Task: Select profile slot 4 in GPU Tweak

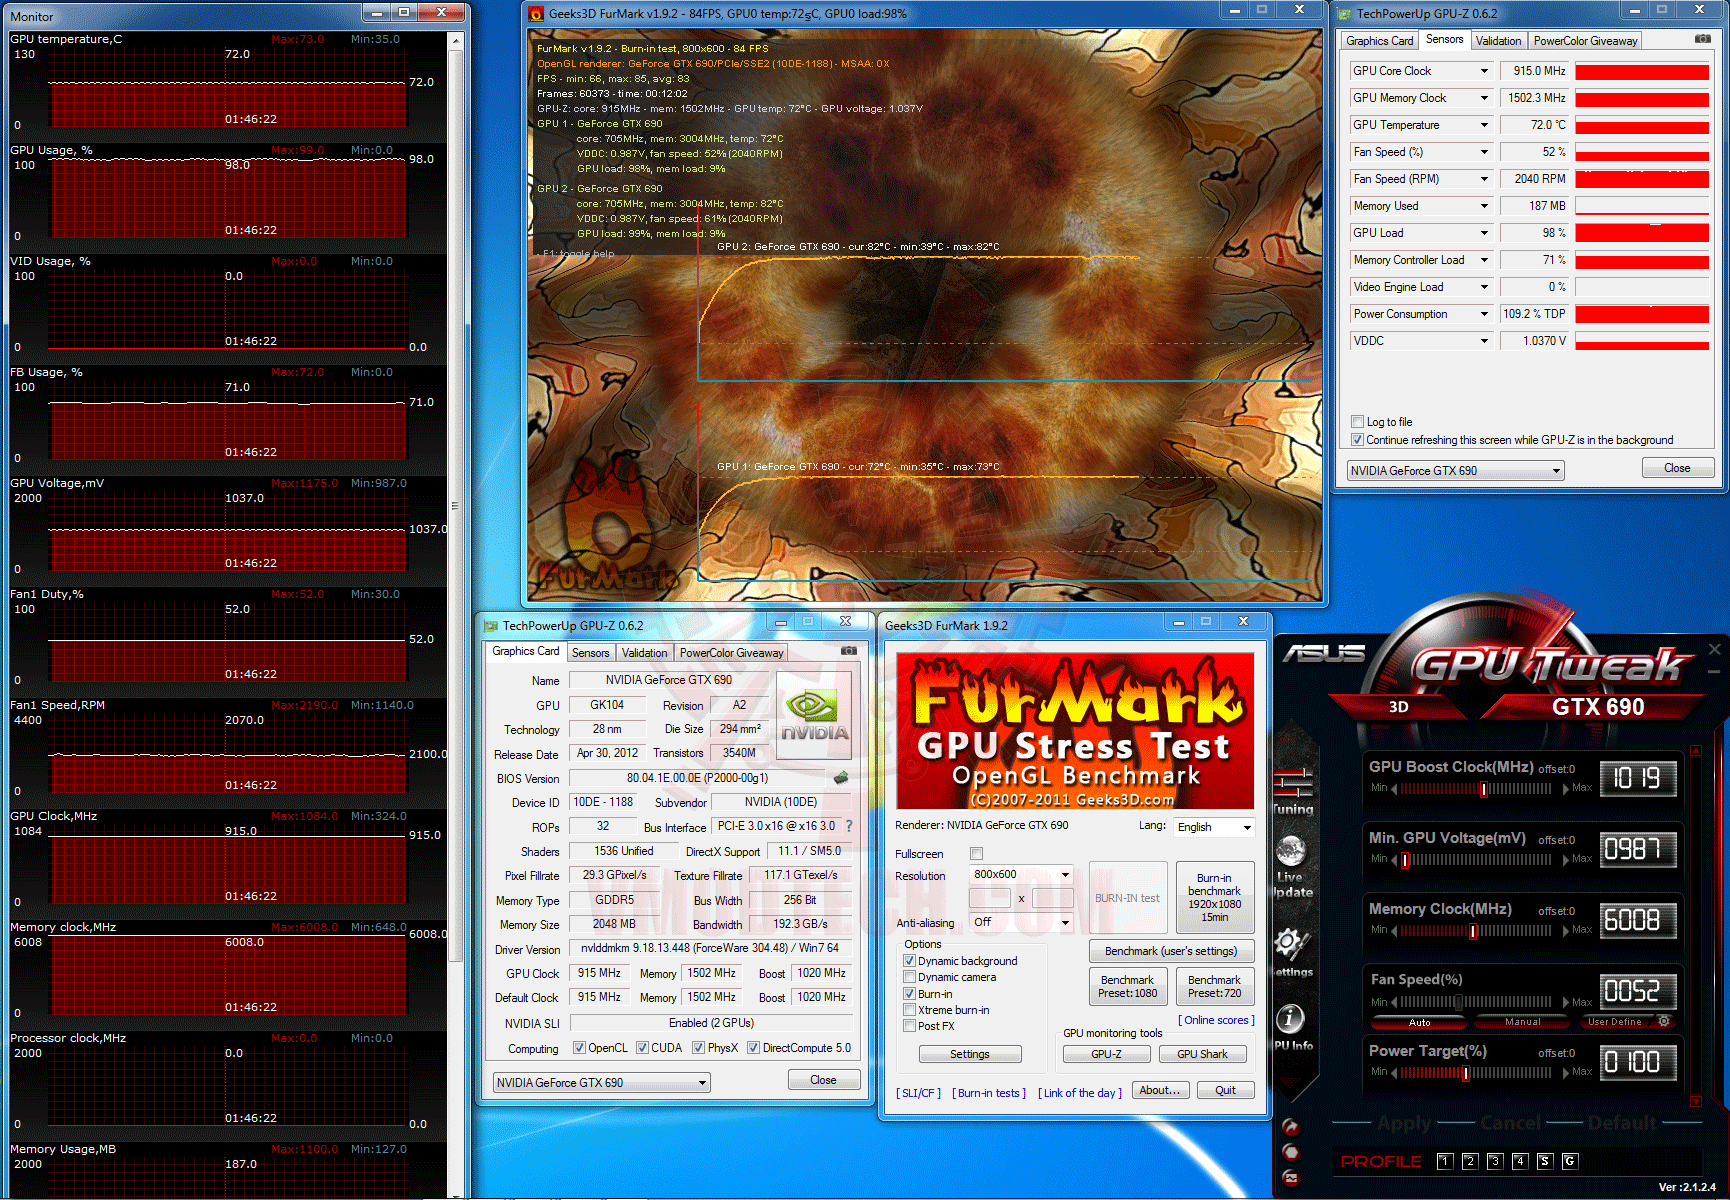Action: (x=1519, y=1161)
